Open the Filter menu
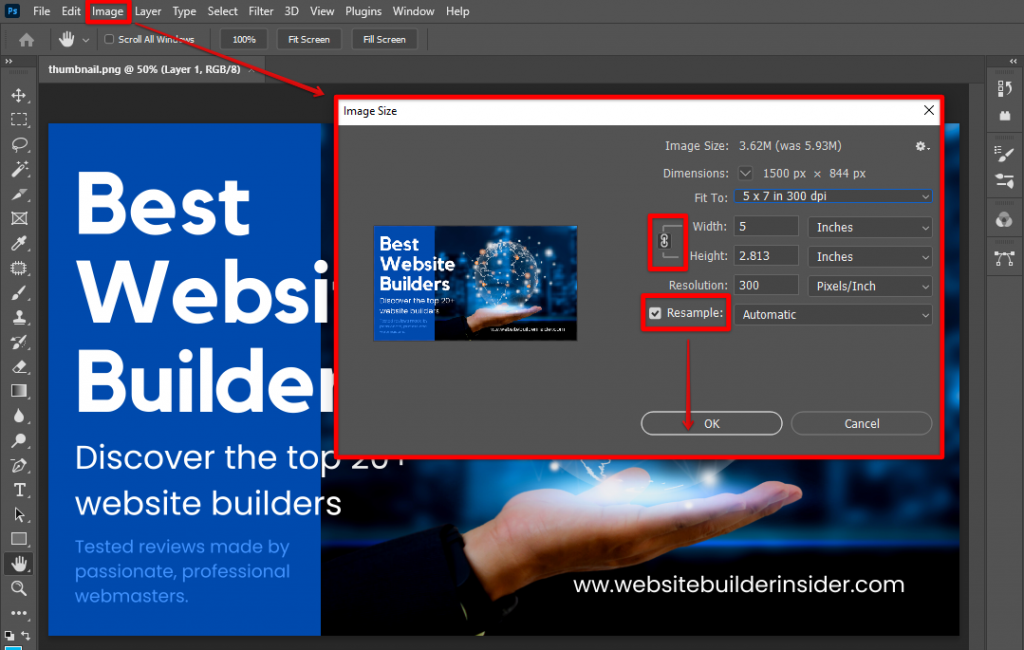The image size is (1024, 650). [260, 11]
